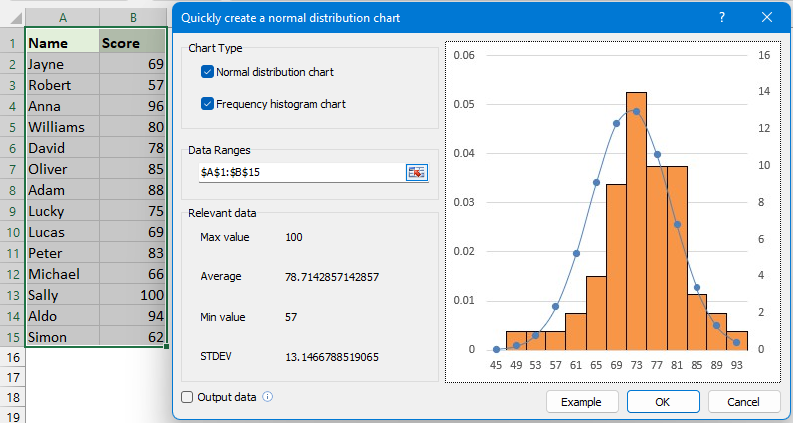Click the Cancel button

[x=744, y=402]
